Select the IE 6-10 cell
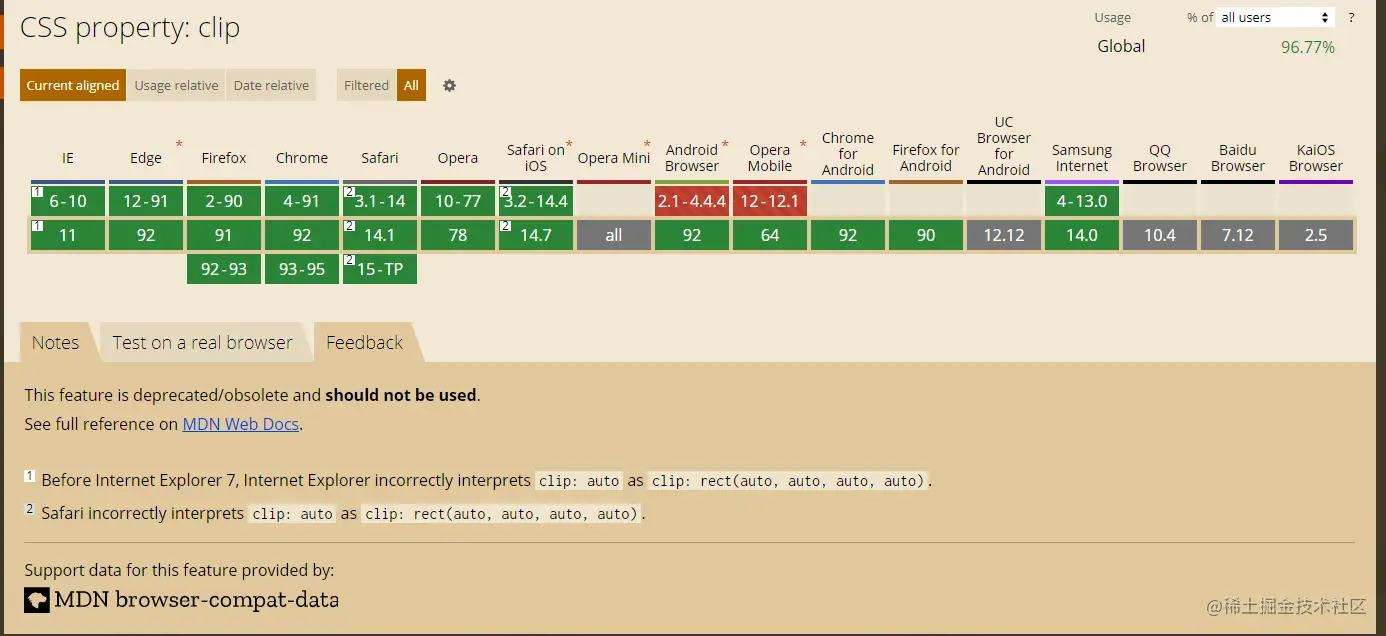The height and width of the screenshot is (636, 1386). (x=68, y=201)
